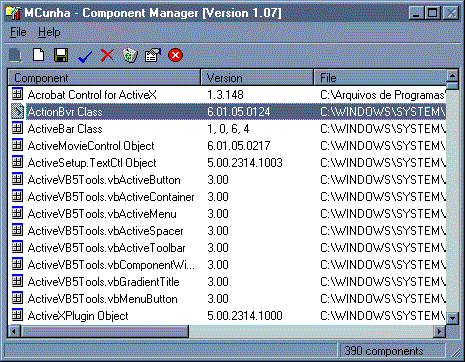
Task: Select ActiveVB5Tools.vbActiveButton row
Action: click(227, 180)
